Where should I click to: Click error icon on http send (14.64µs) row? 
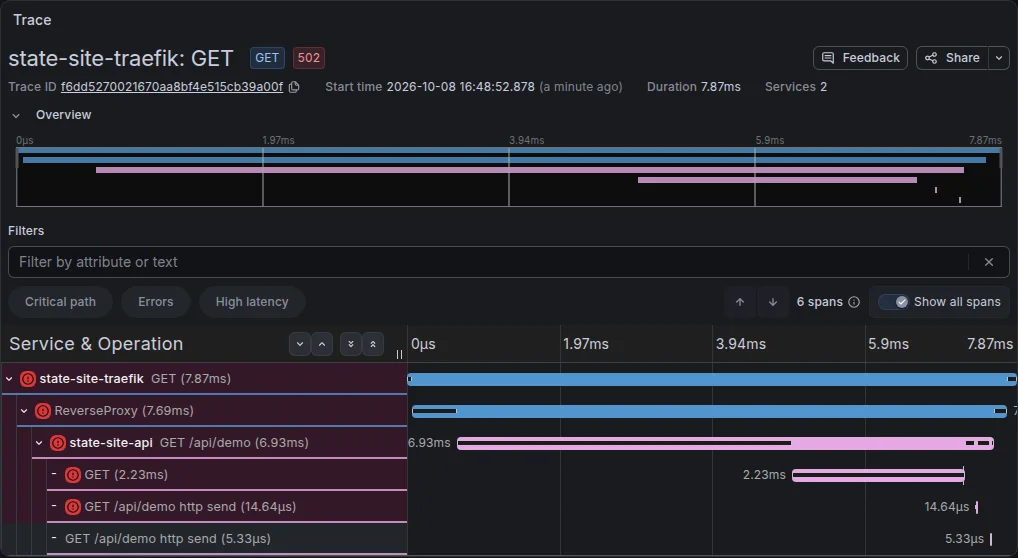point(73,507)
